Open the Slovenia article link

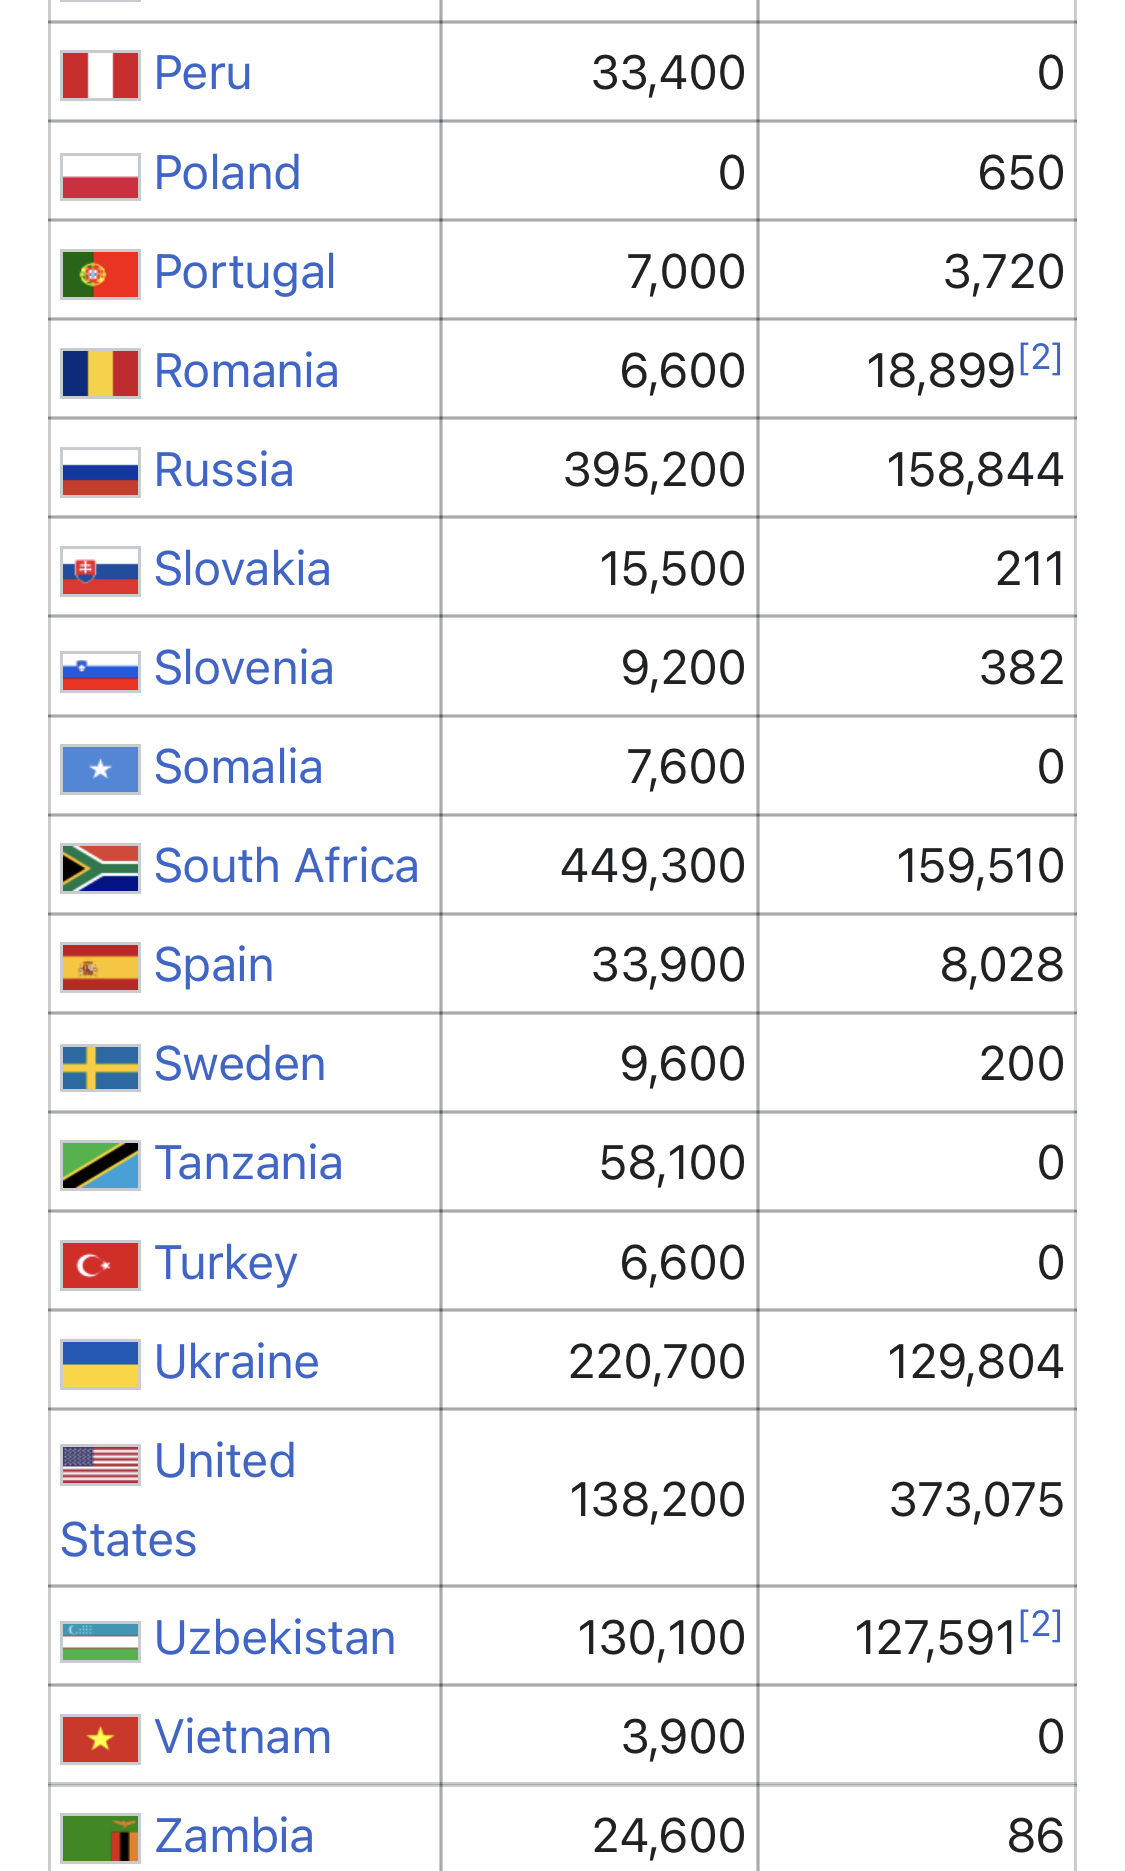(x=244, y=668)
